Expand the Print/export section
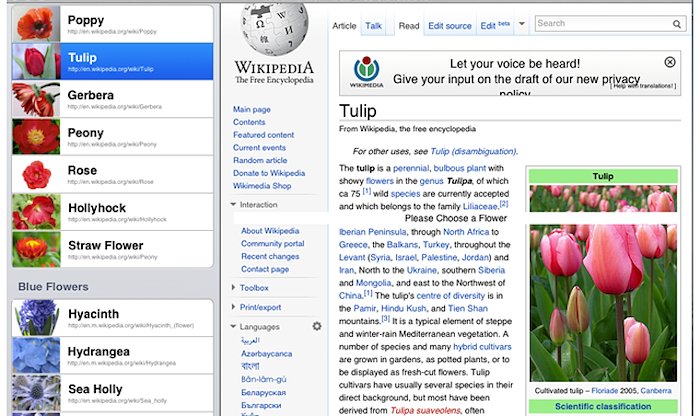The width and height of the screenshot is (700, 416). [233, 307]
